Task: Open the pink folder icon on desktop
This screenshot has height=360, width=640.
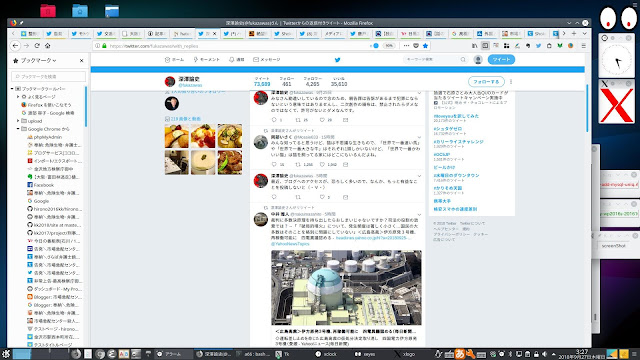Action: tap(48, 10)
